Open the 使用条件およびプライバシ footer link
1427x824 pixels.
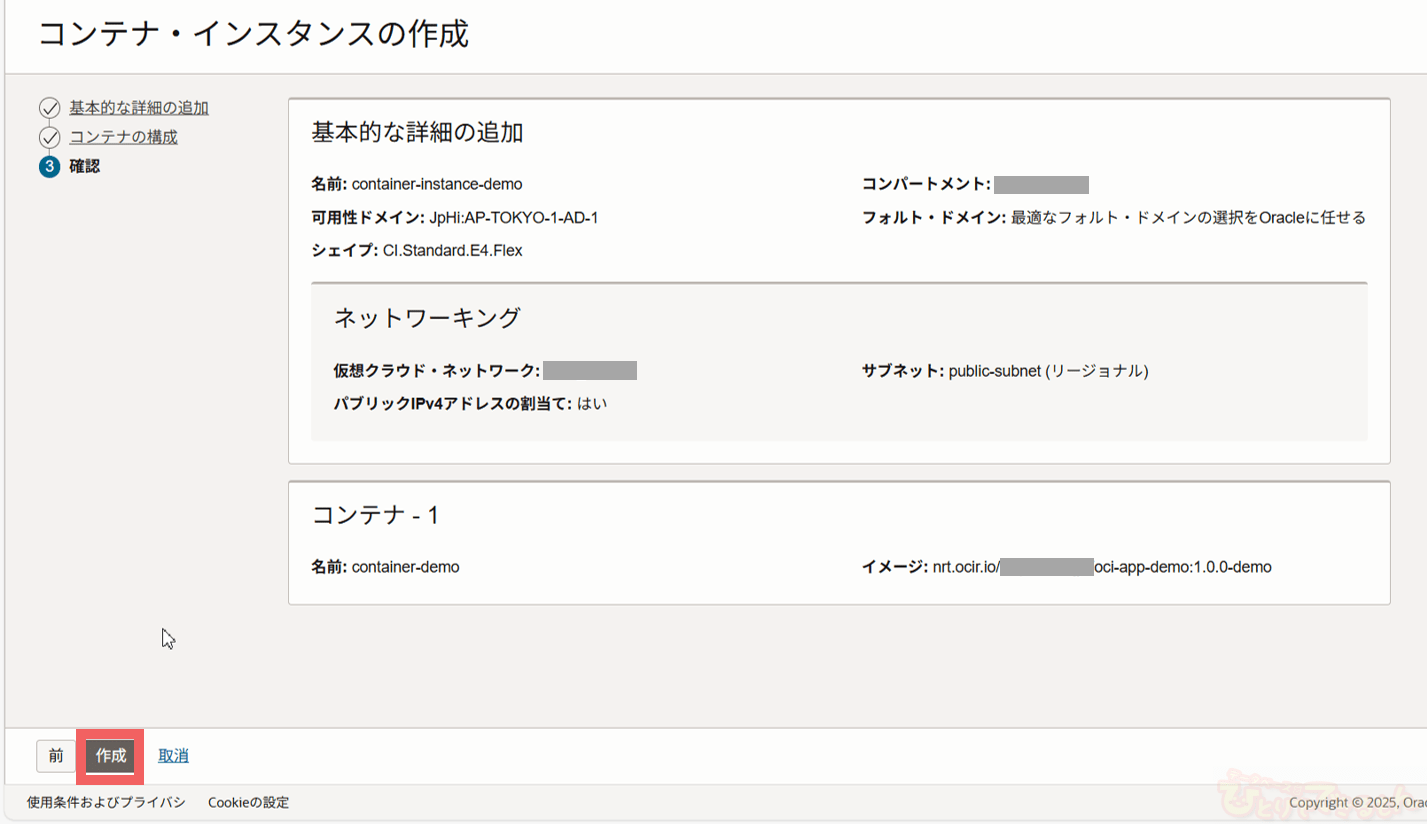pyautogui.click(x=106, y=802)
